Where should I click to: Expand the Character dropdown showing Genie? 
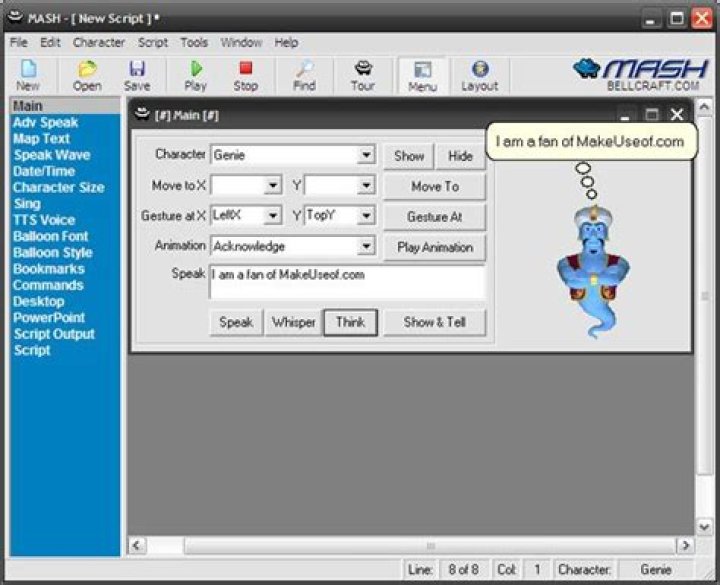click(366, 155)
